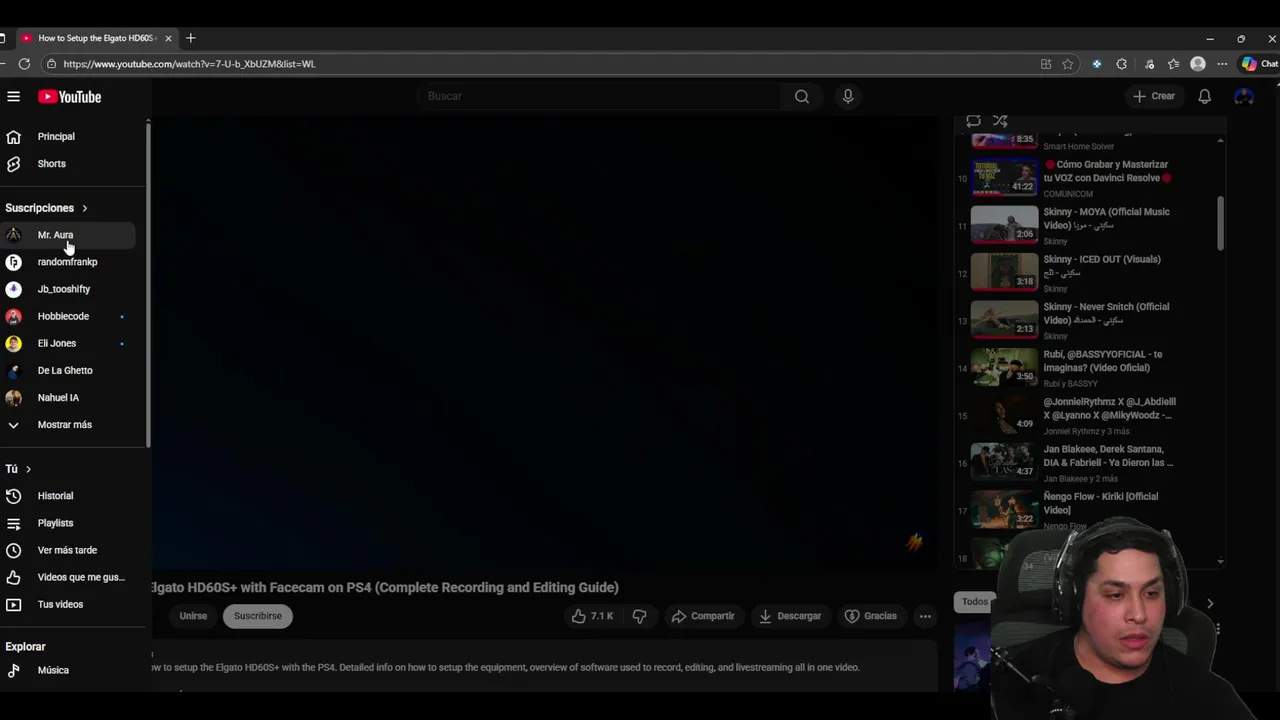This screenshot has height=720, width=1280.
Task: Click the Buscar search field
Action: point(600,96)
